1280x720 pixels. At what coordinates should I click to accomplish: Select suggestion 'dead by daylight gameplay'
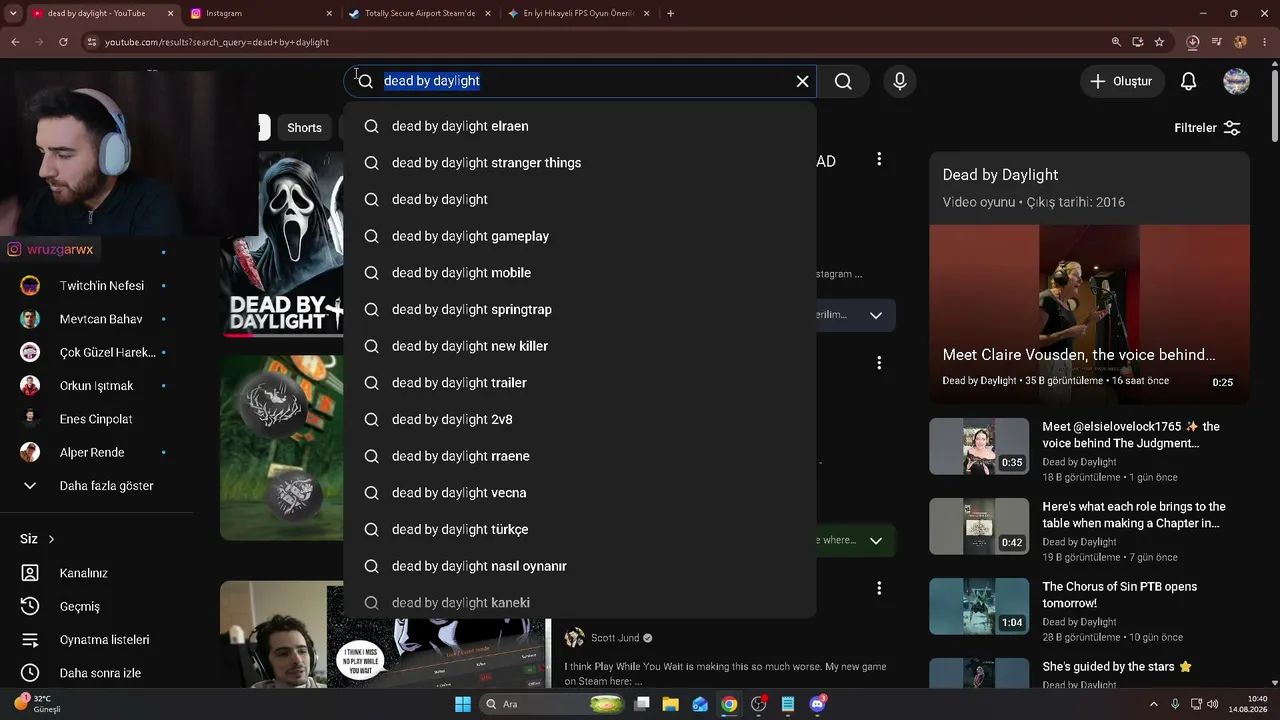click(x=580, y=236)
